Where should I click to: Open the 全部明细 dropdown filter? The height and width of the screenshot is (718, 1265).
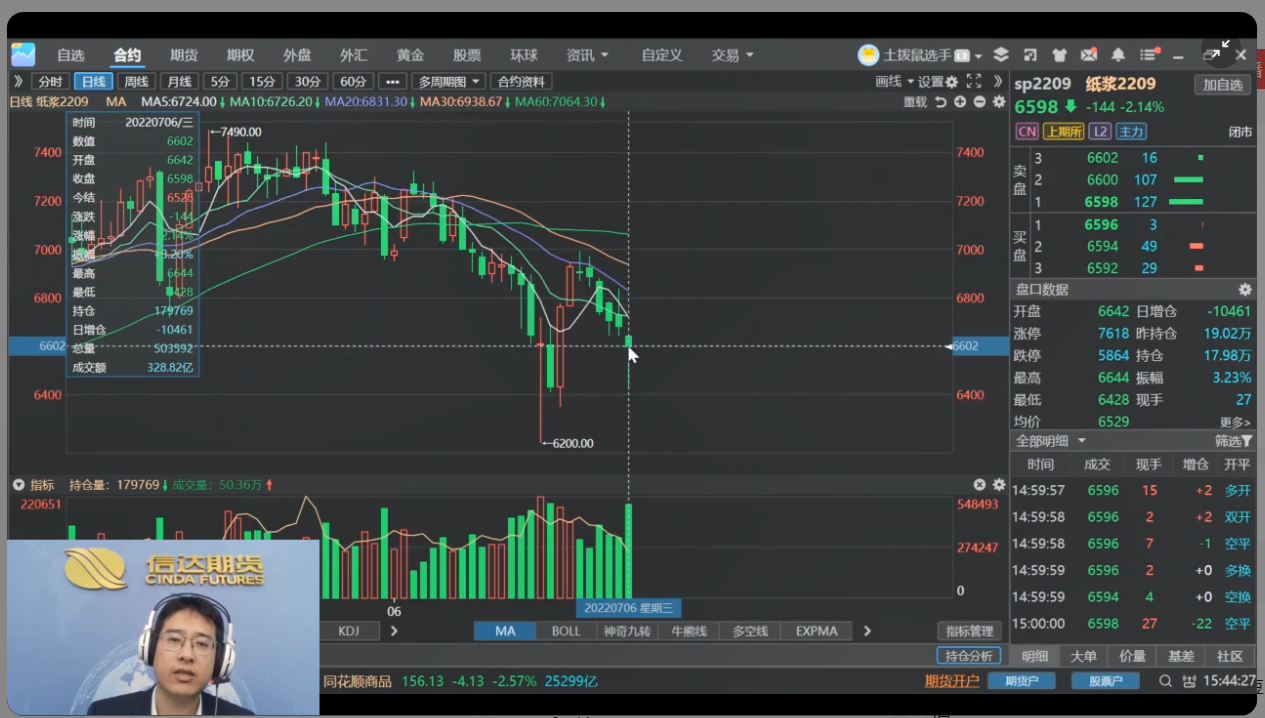tap(1050, 441)
